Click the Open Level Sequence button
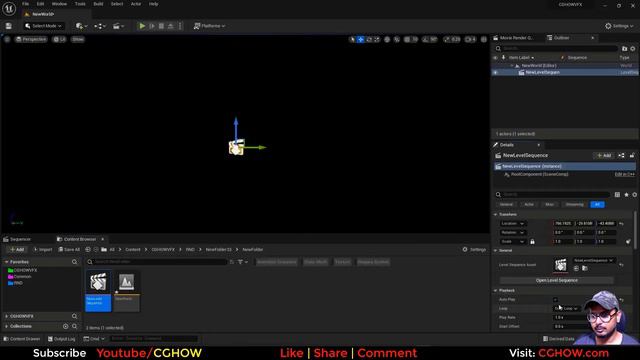The height and width of the screenshot is (360, 640). coord(556,280)
